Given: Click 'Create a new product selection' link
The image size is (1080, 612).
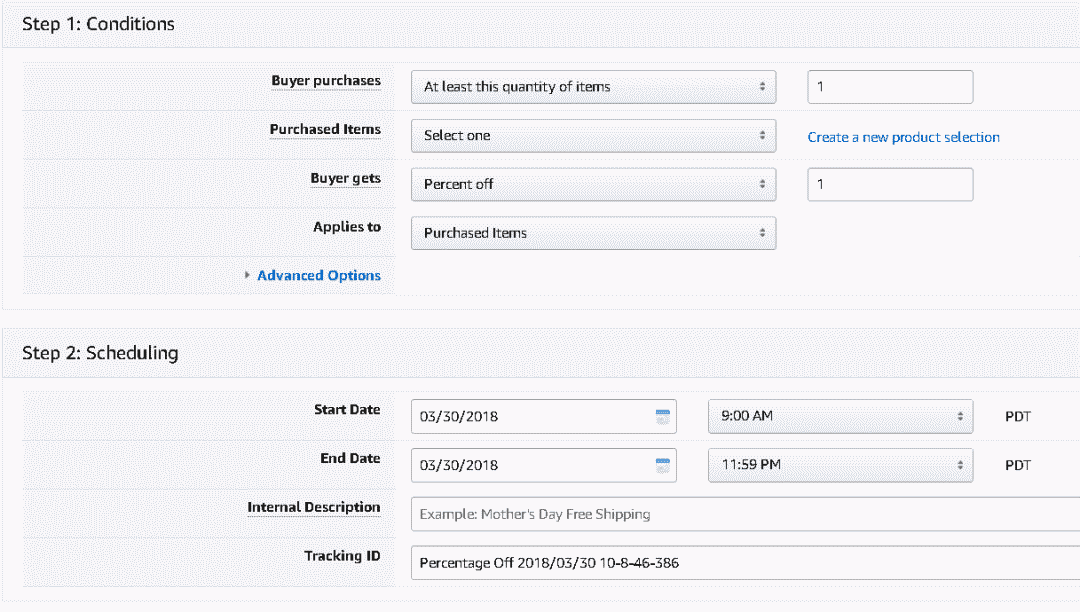Looking at the screenshot, I should (x=903, y=137).
